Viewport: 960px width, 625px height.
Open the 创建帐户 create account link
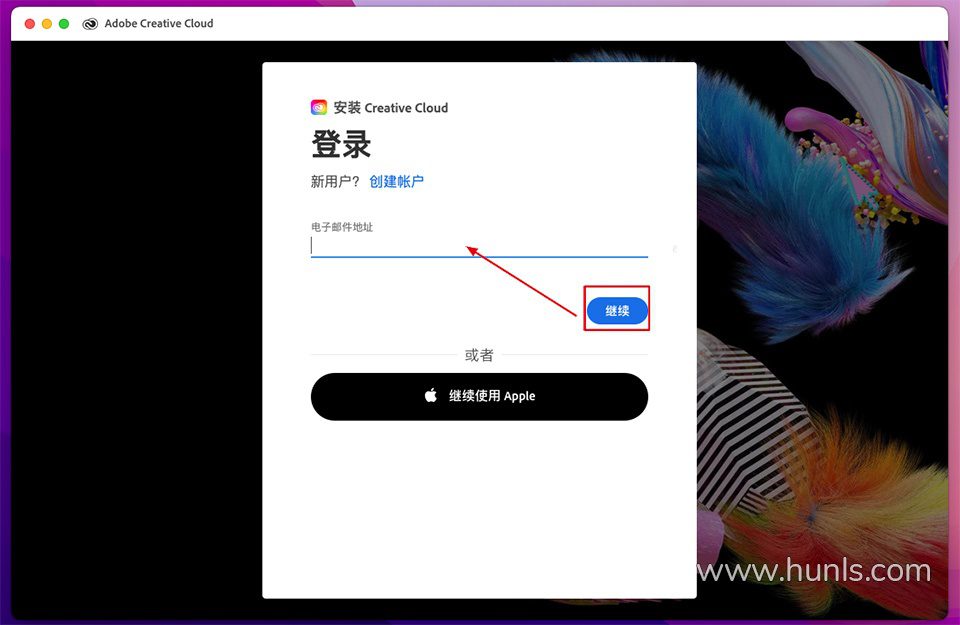396,181
